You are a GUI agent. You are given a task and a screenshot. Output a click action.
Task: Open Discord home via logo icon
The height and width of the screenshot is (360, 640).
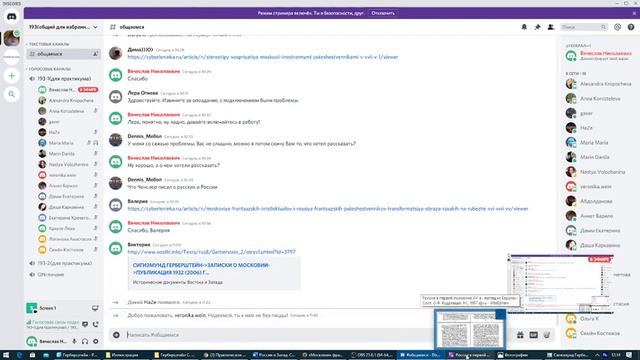(x=11, y=17)
